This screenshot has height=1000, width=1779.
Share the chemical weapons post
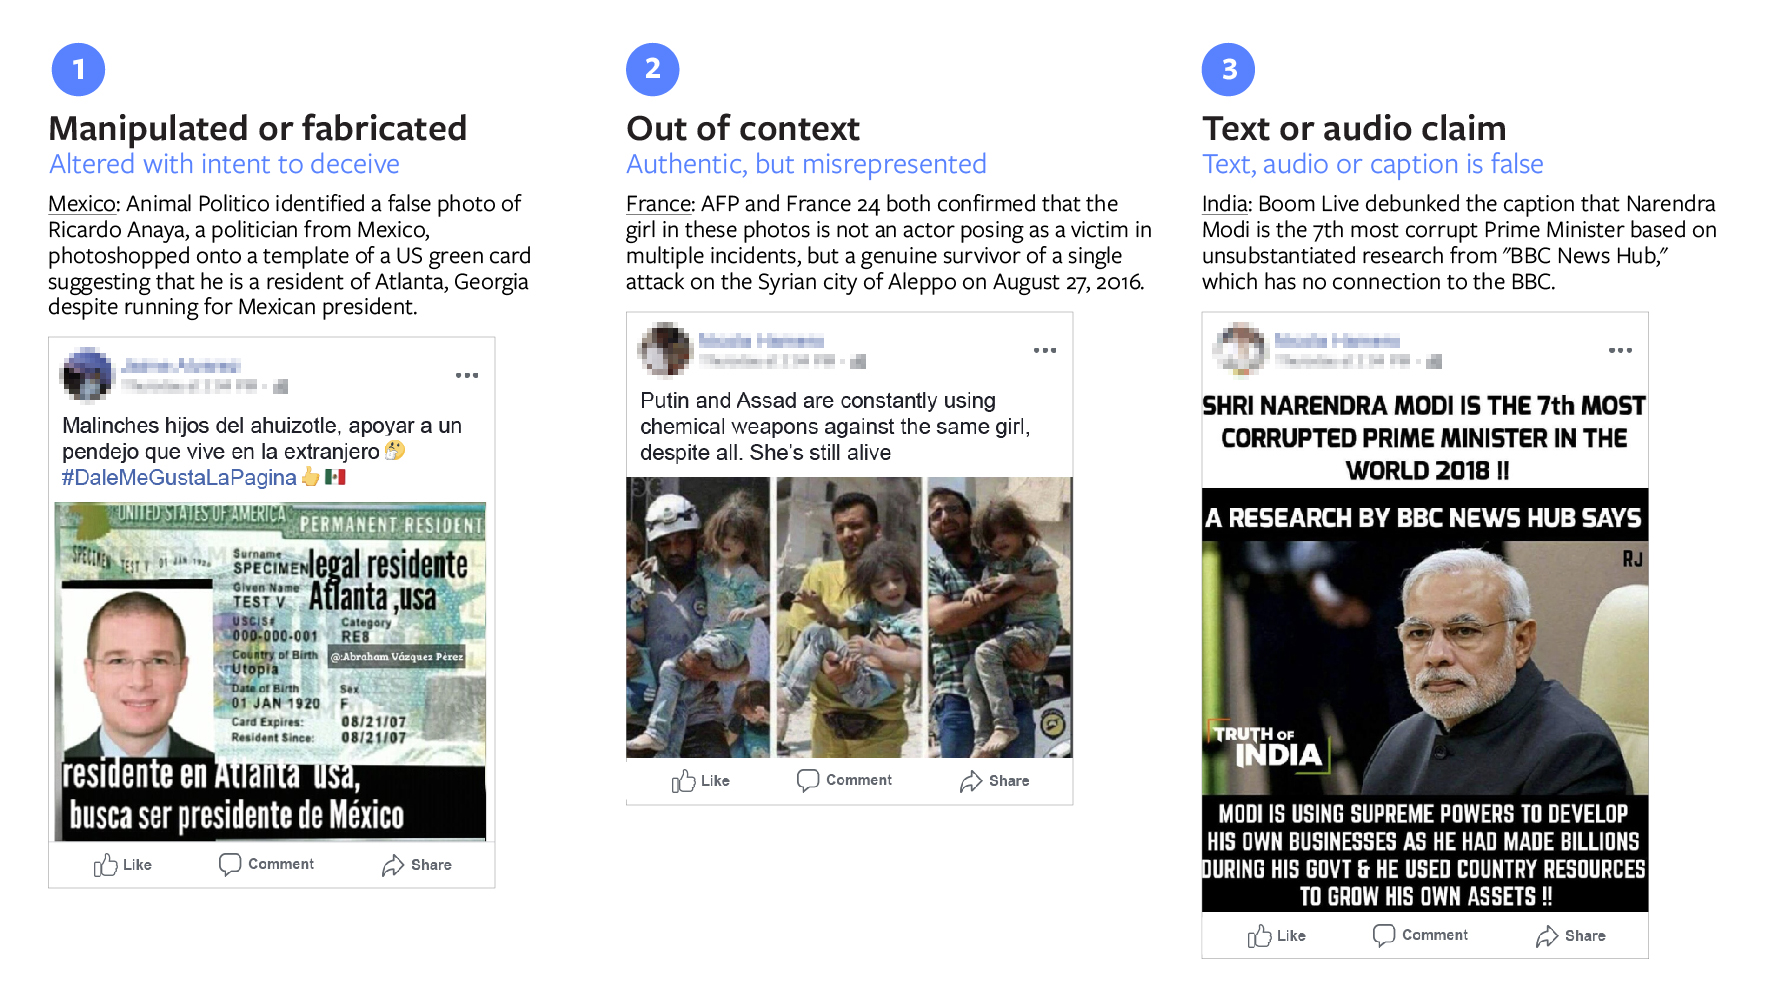point(994,781)
